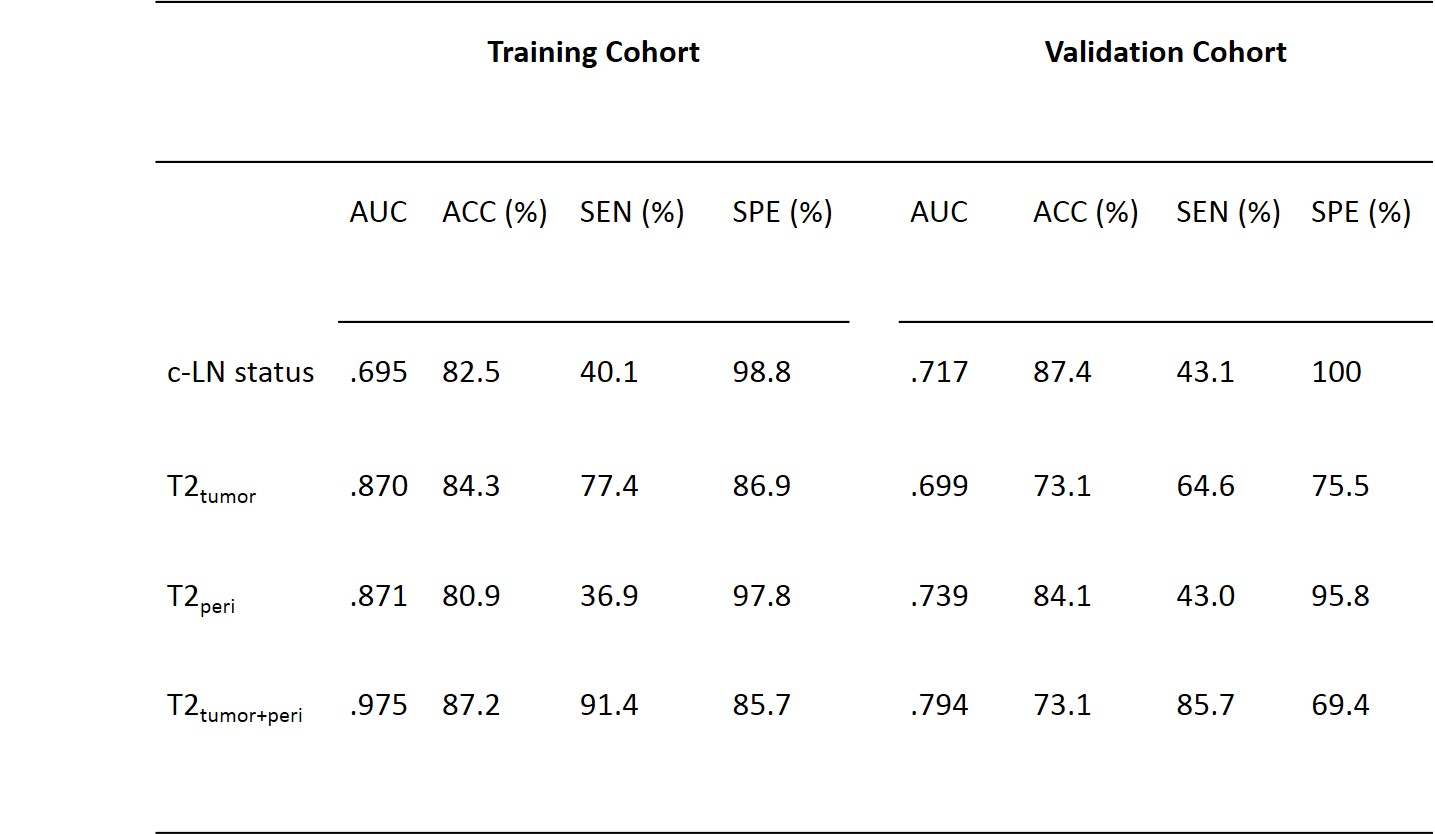Click the Validation Cohort heading
The height and width of the screenshot is (834, 1435).
coord(1165,52)
